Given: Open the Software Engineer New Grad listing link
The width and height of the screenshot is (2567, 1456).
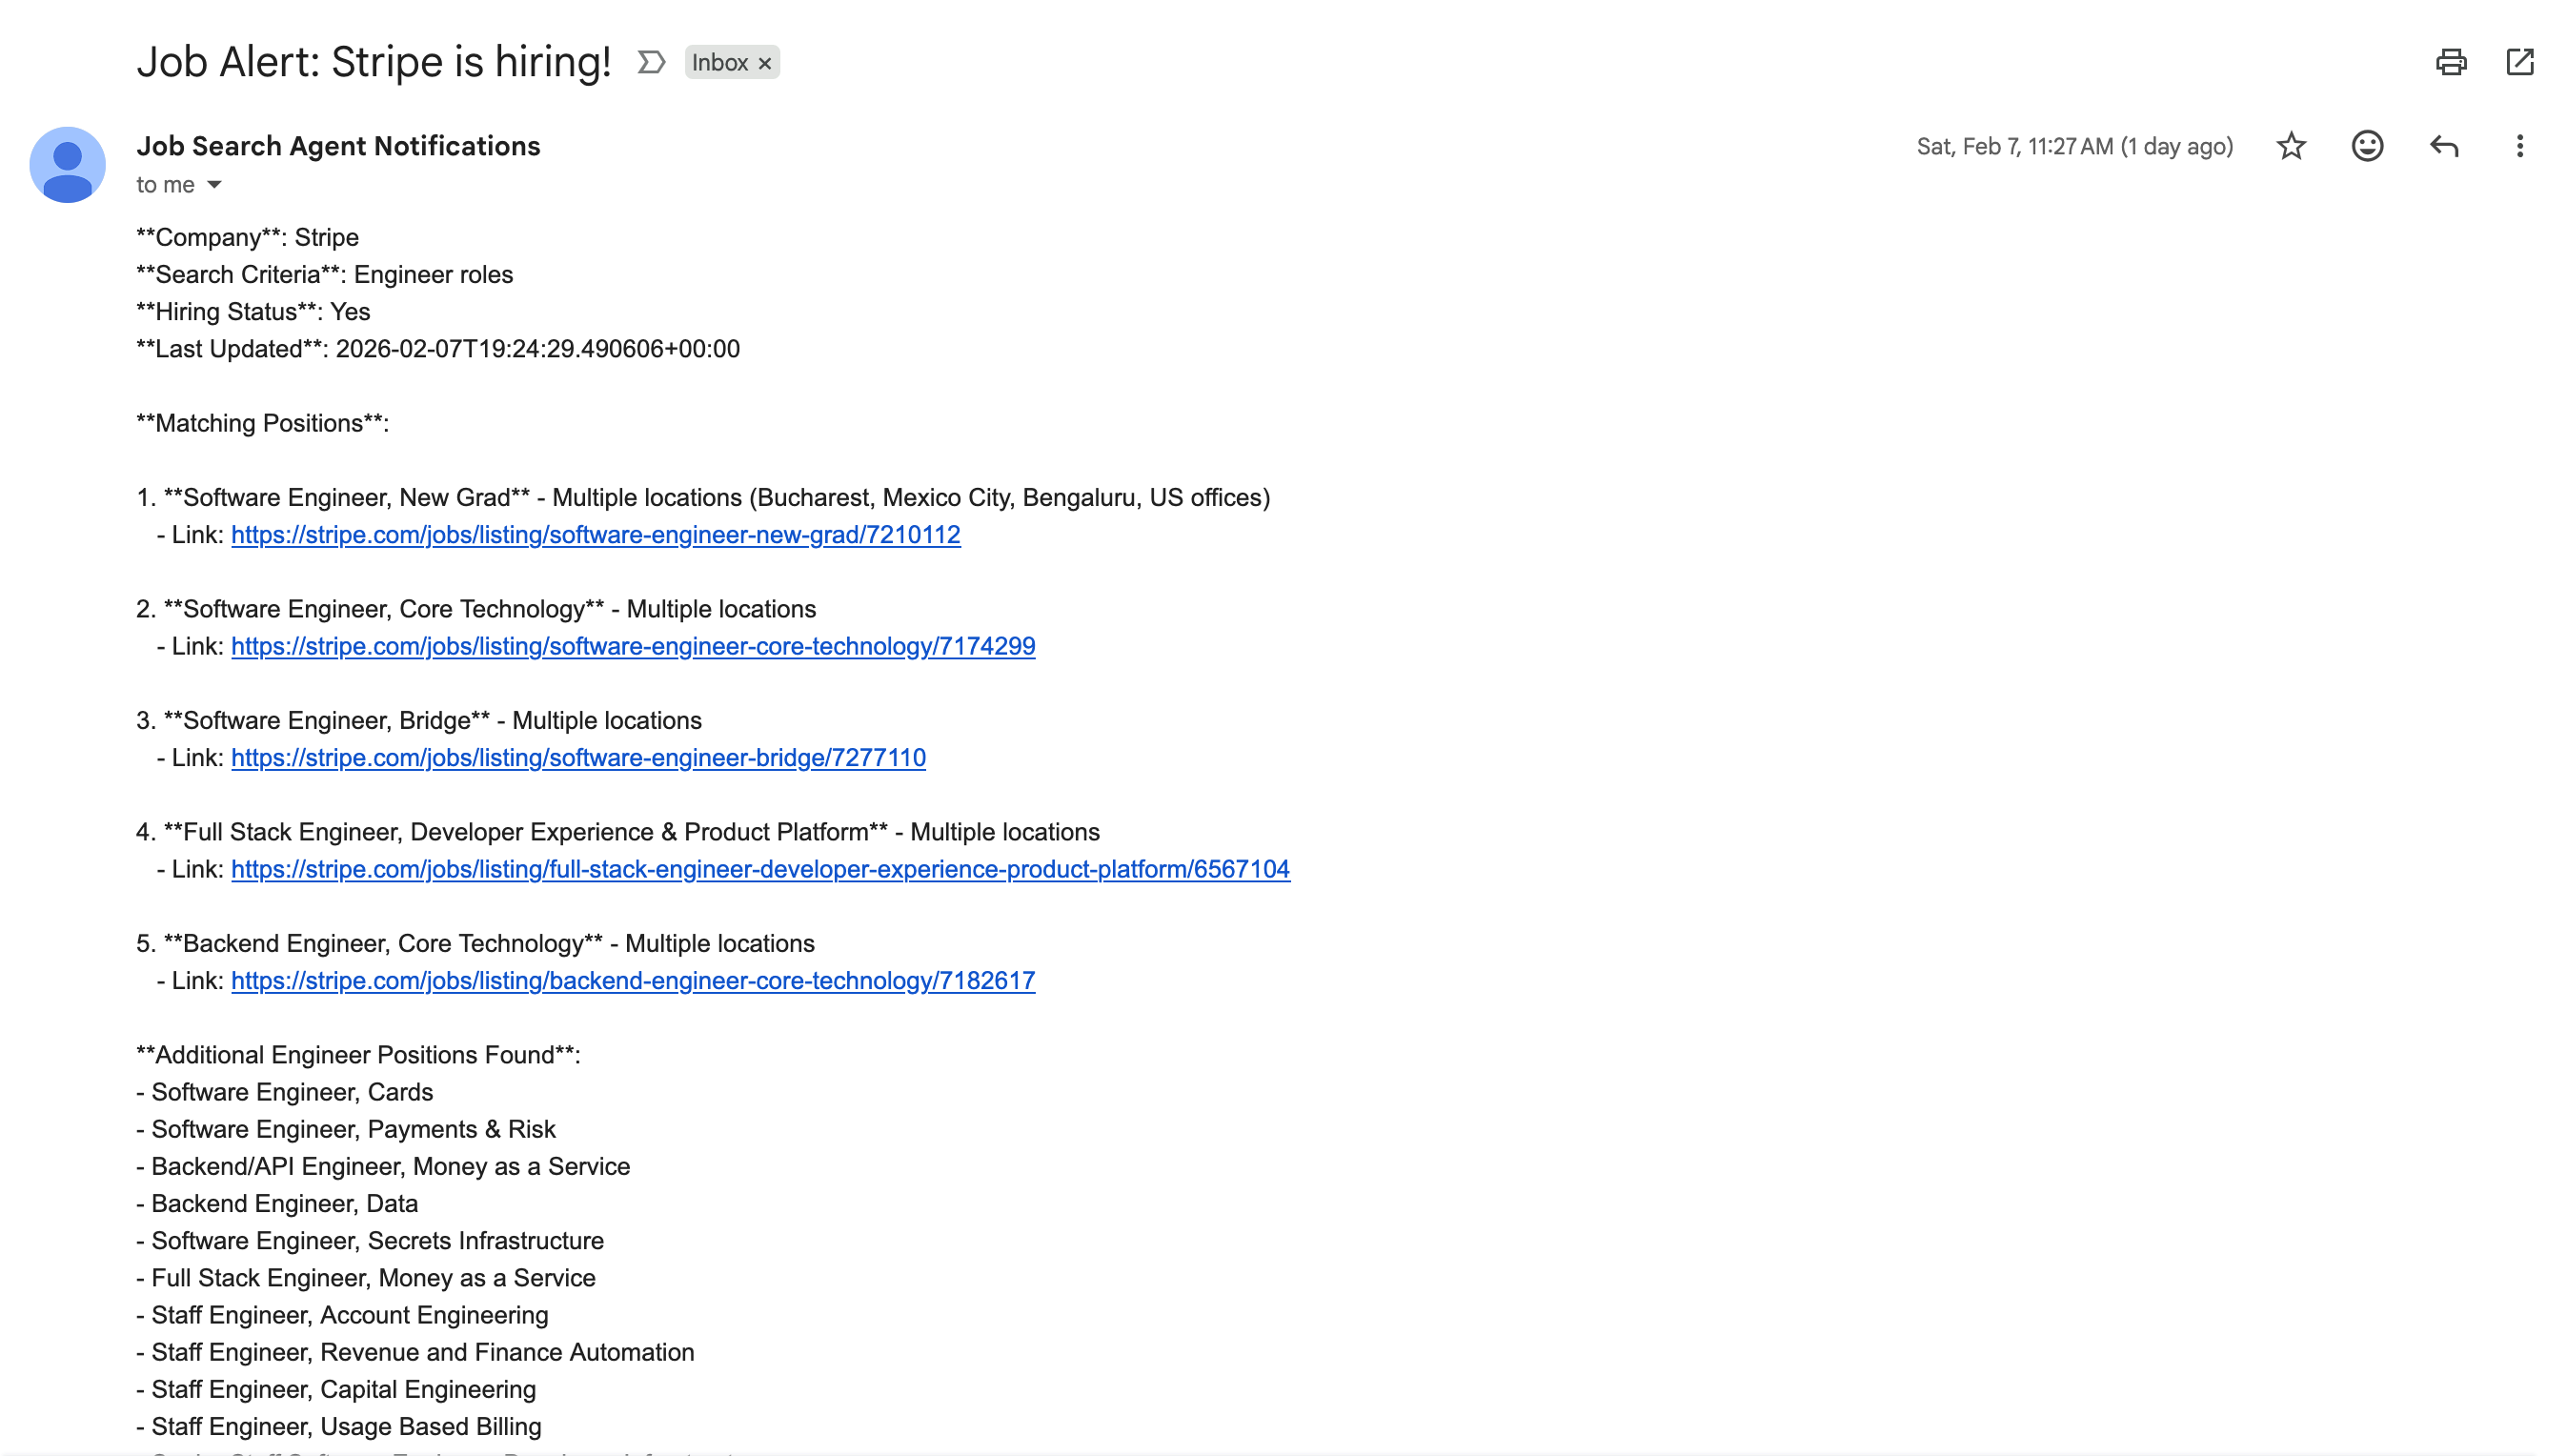Looking at the screenshot, I should 595,535.
